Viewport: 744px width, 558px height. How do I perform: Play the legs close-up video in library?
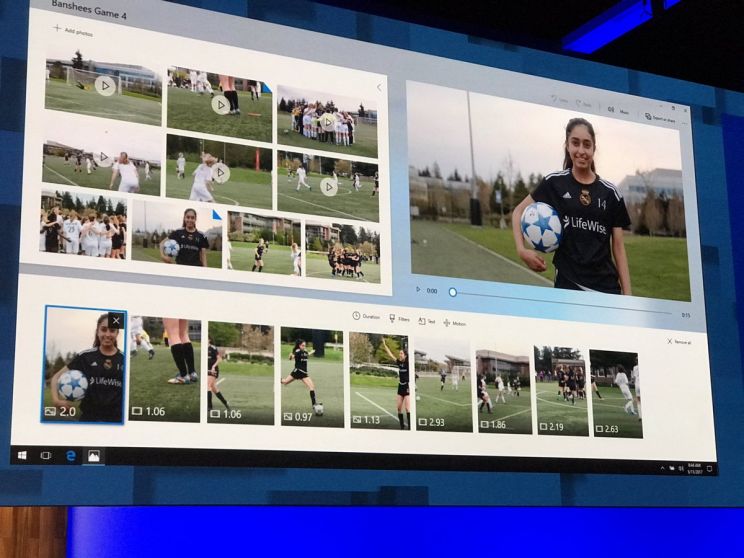coord(220,104)
